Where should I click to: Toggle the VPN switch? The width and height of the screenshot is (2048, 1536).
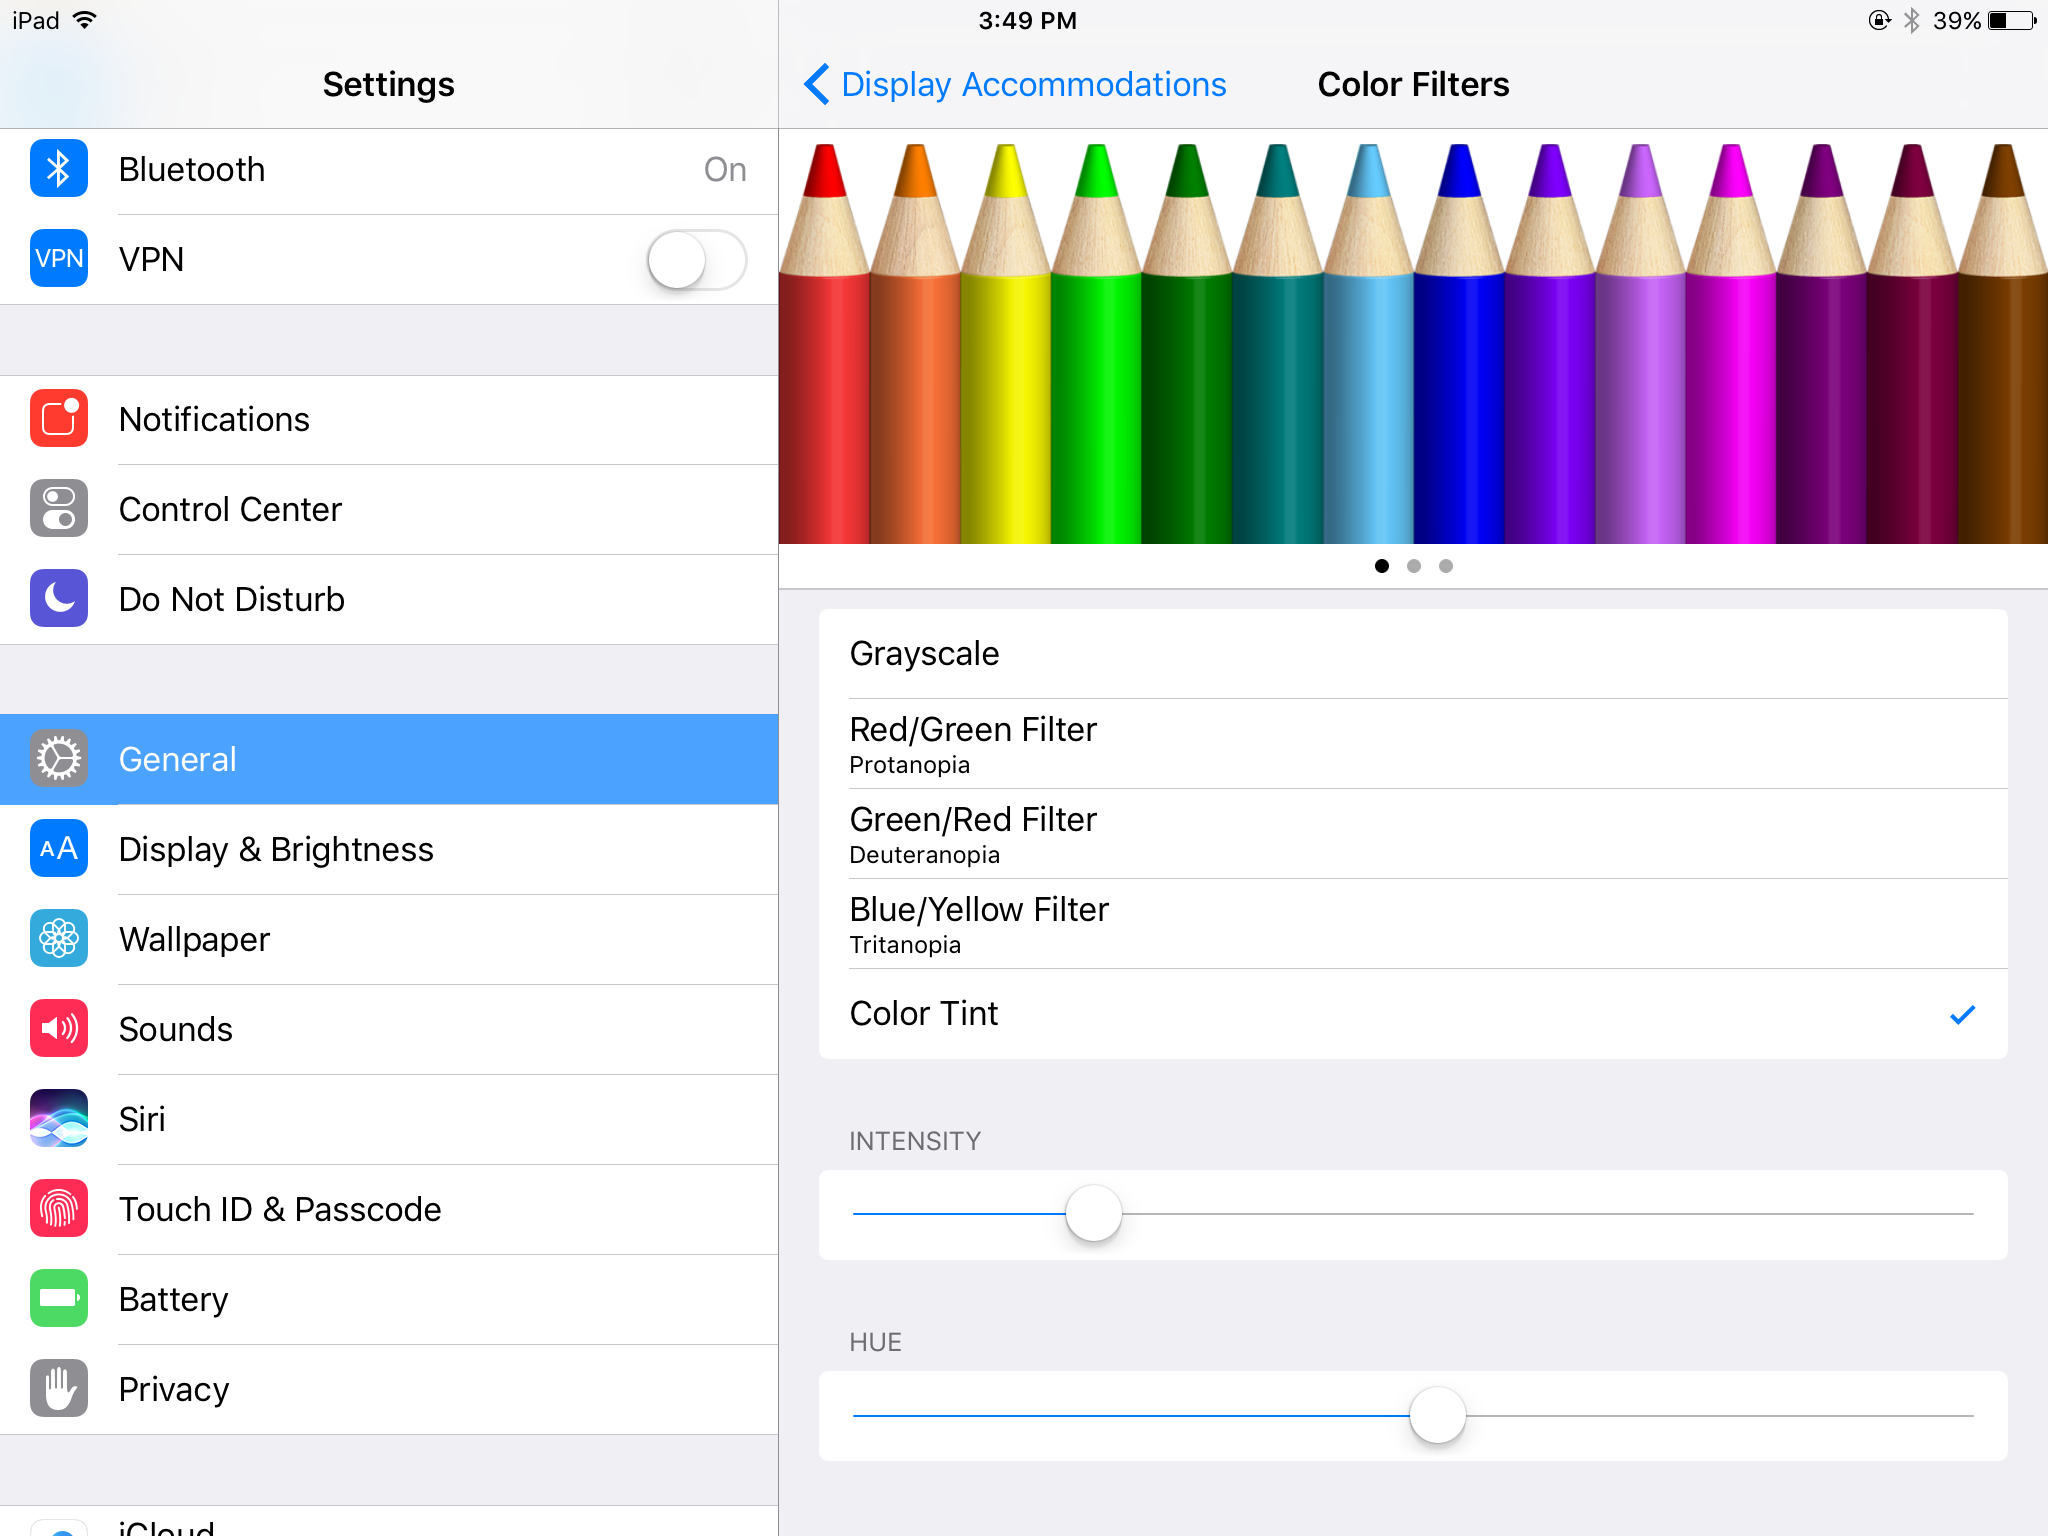point(697,260)
